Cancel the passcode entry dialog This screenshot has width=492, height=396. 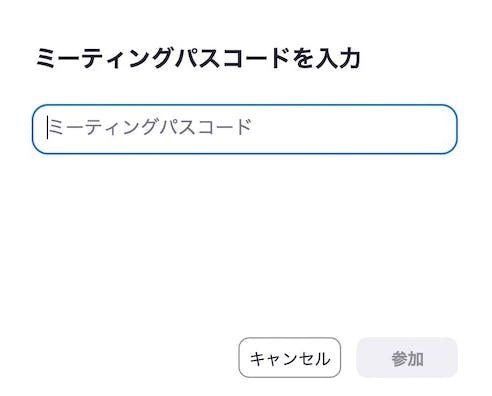[290, 357]
